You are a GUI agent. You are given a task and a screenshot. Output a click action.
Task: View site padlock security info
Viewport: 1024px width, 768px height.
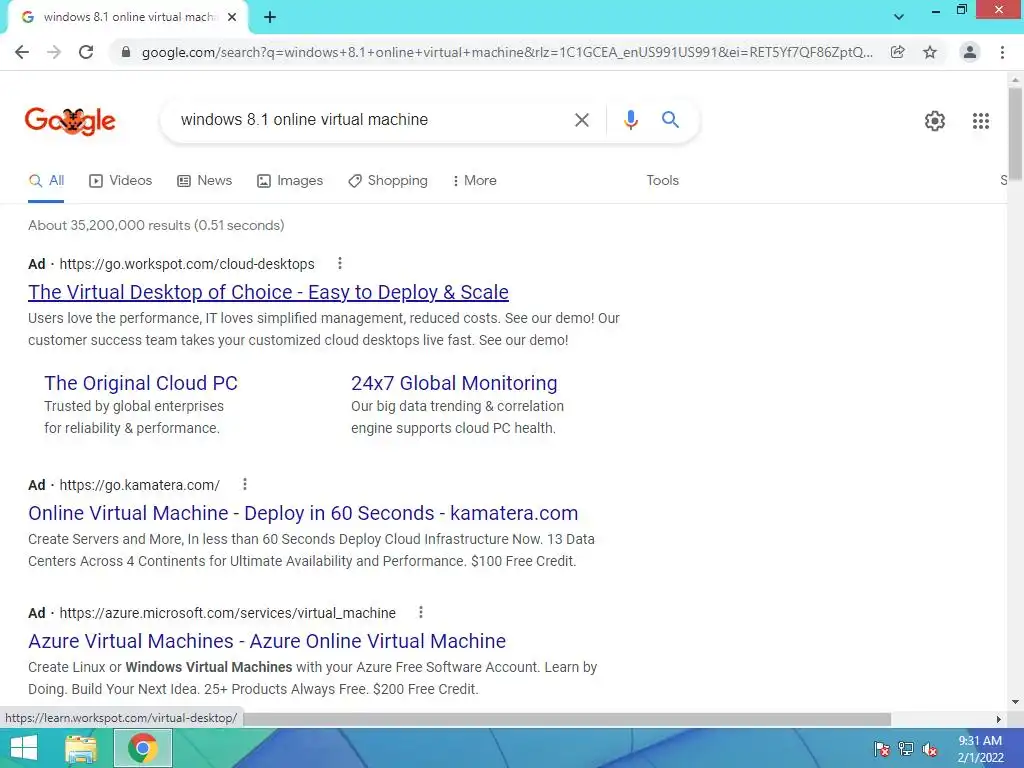[x=126, y=52]
